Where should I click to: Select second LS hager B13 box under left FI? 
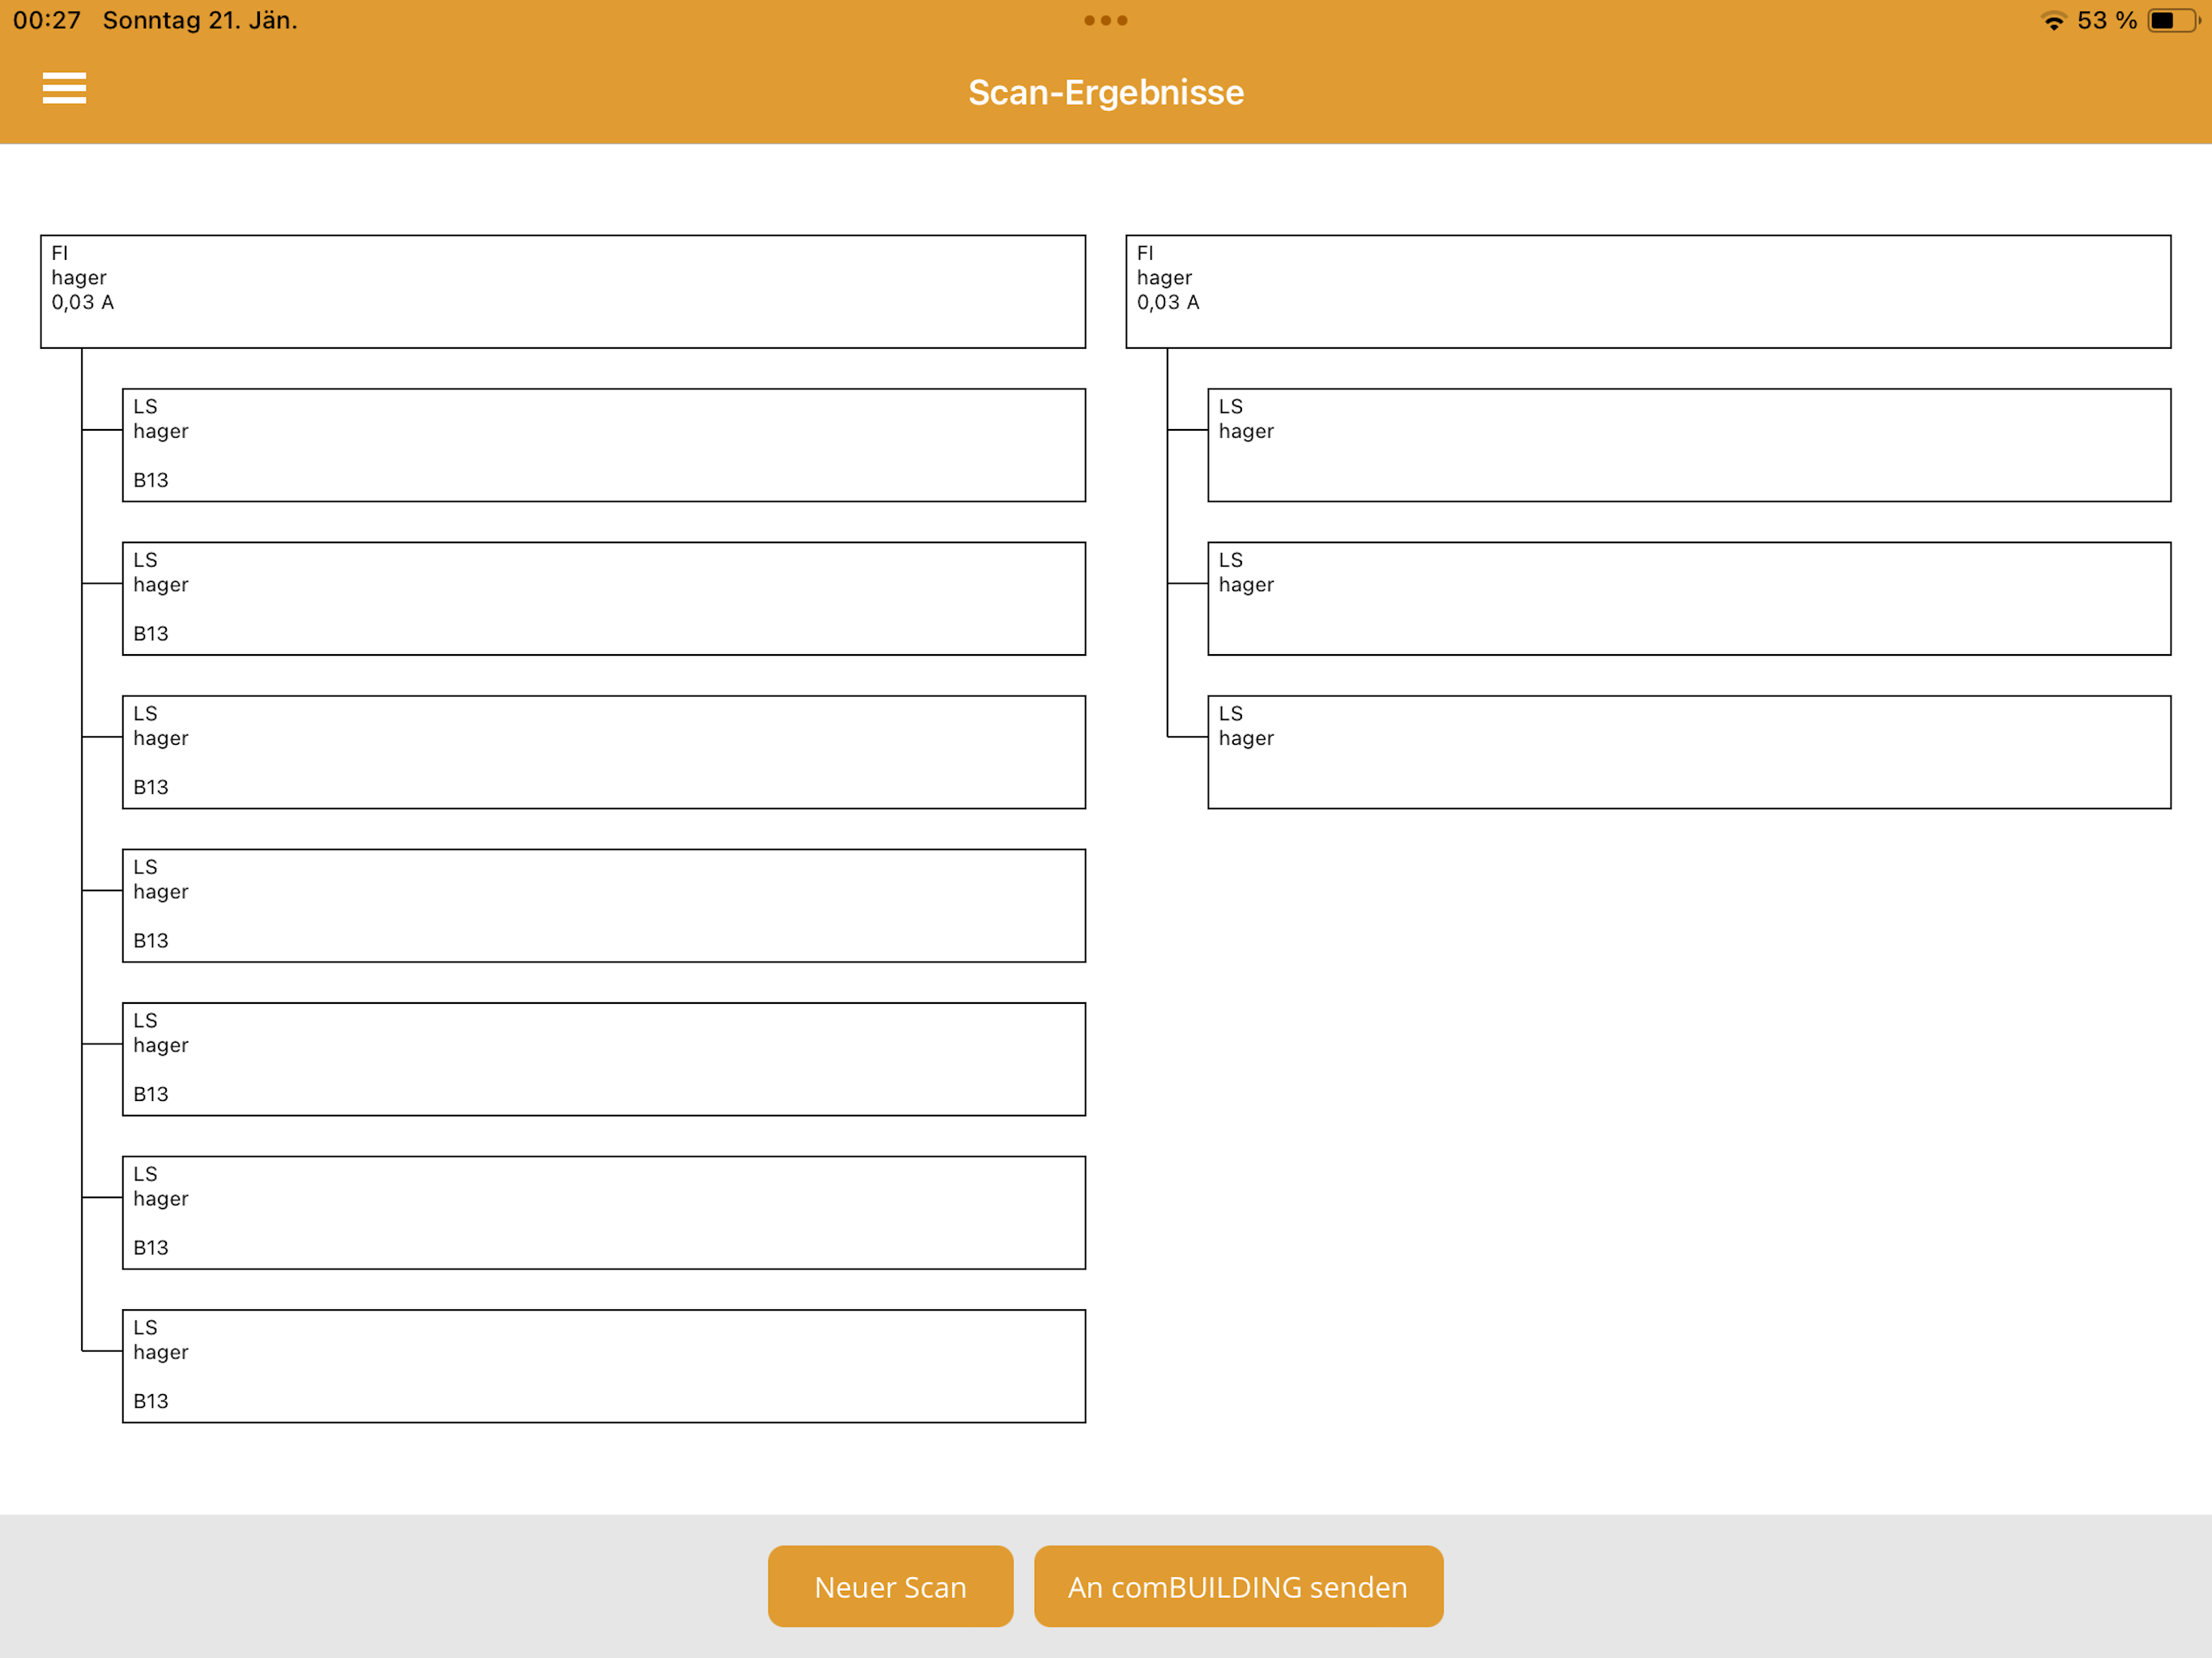604,599
